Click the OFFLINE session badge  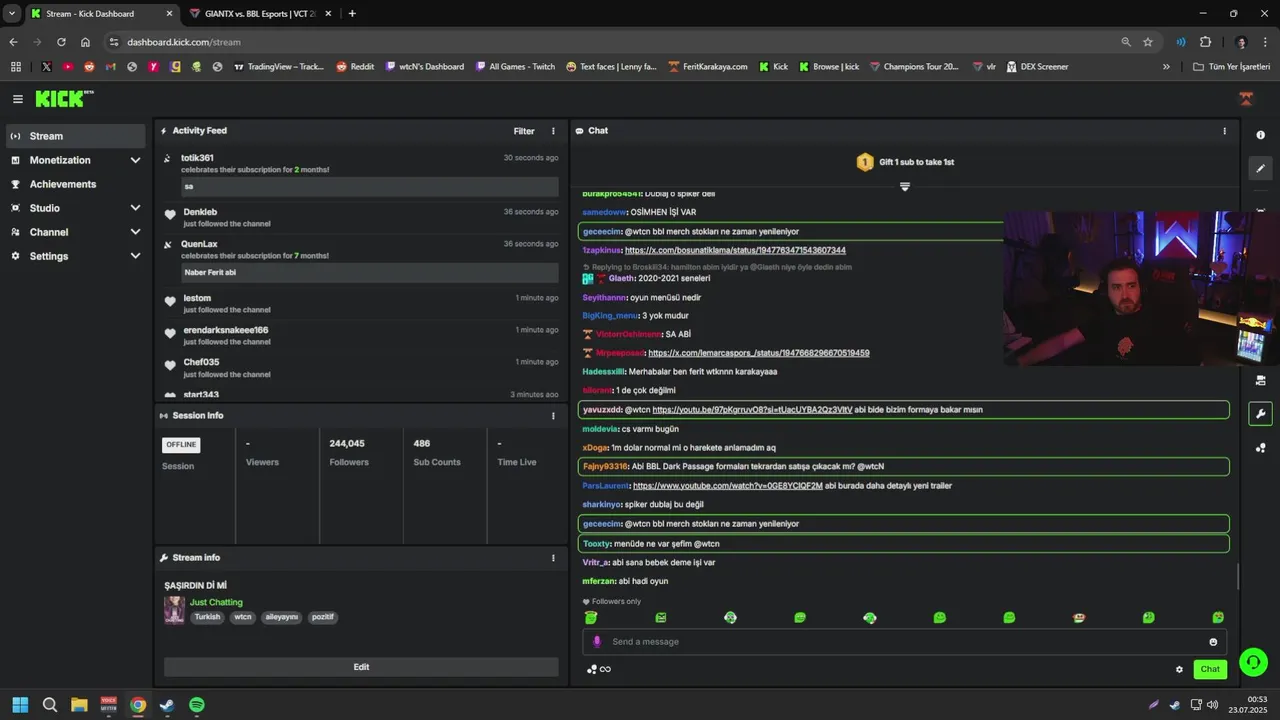(x=181, y=445)
